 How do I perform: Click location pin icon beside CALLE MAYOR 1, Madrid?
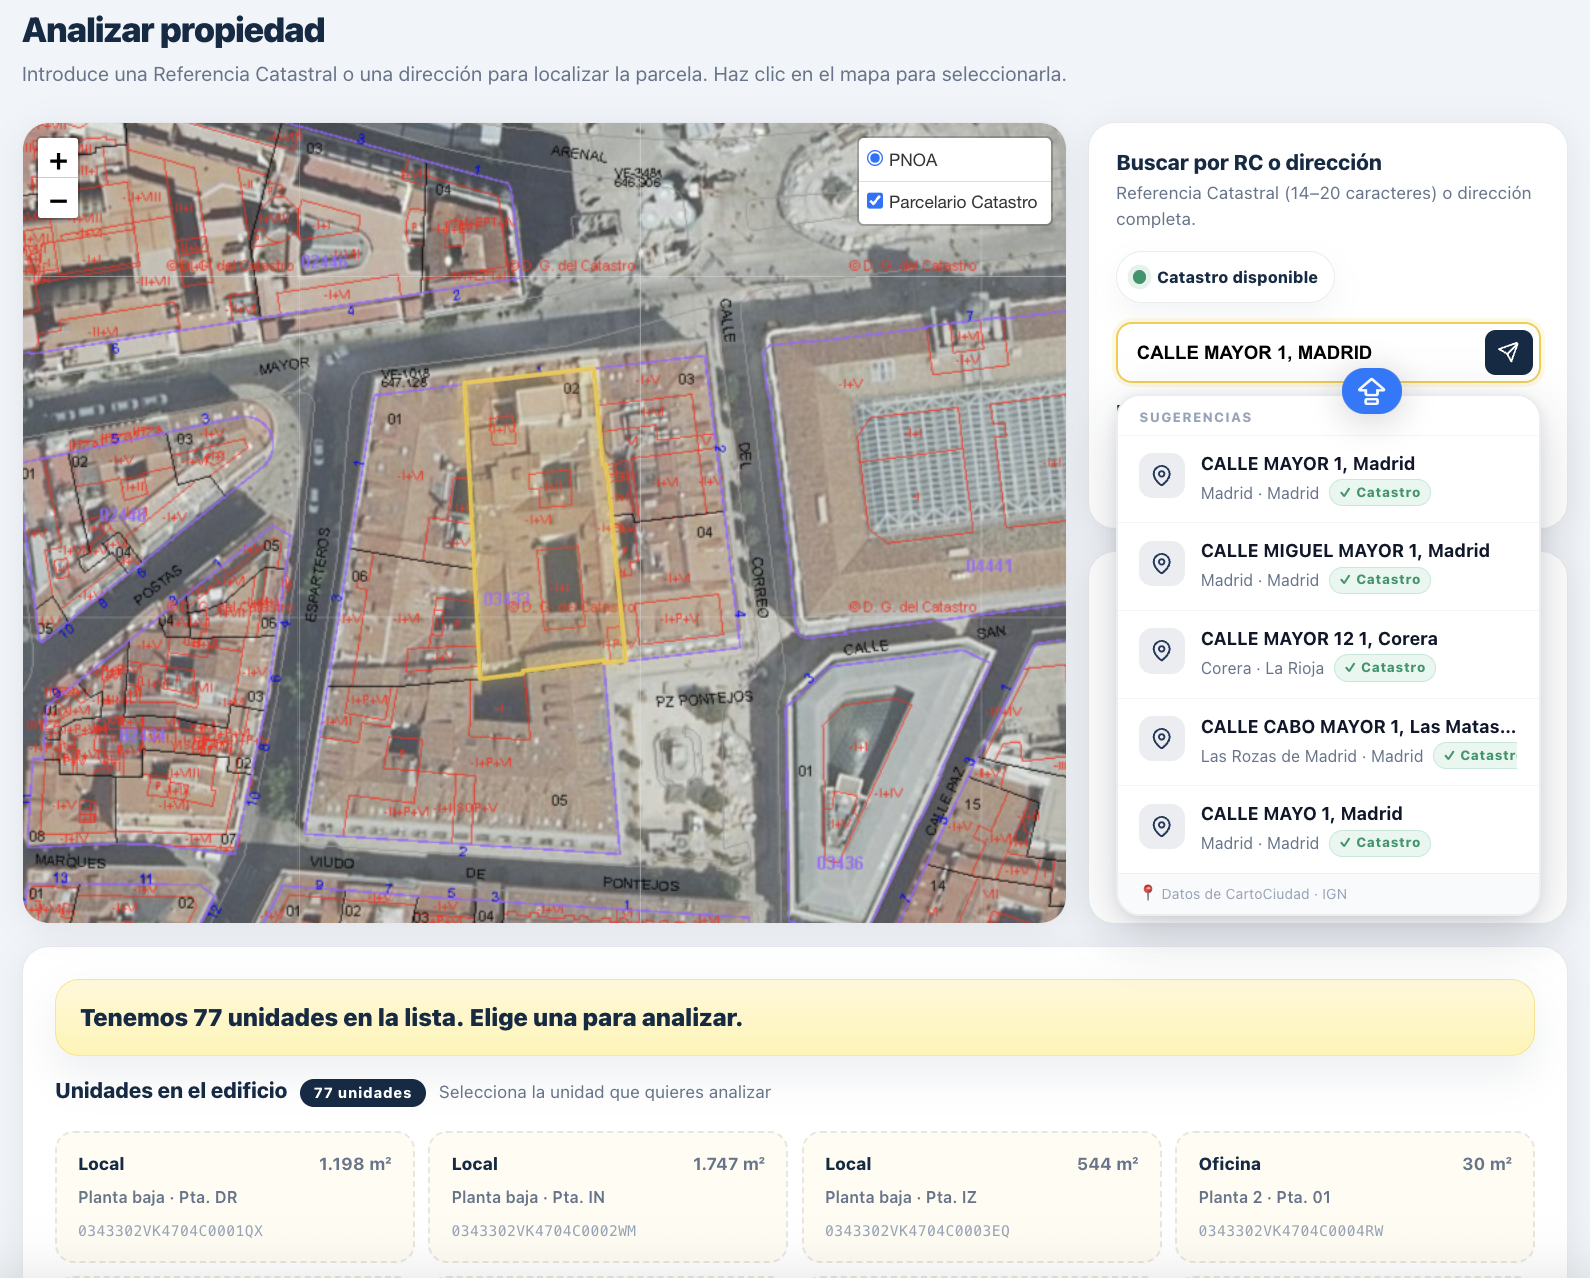tap(1162, 475)
